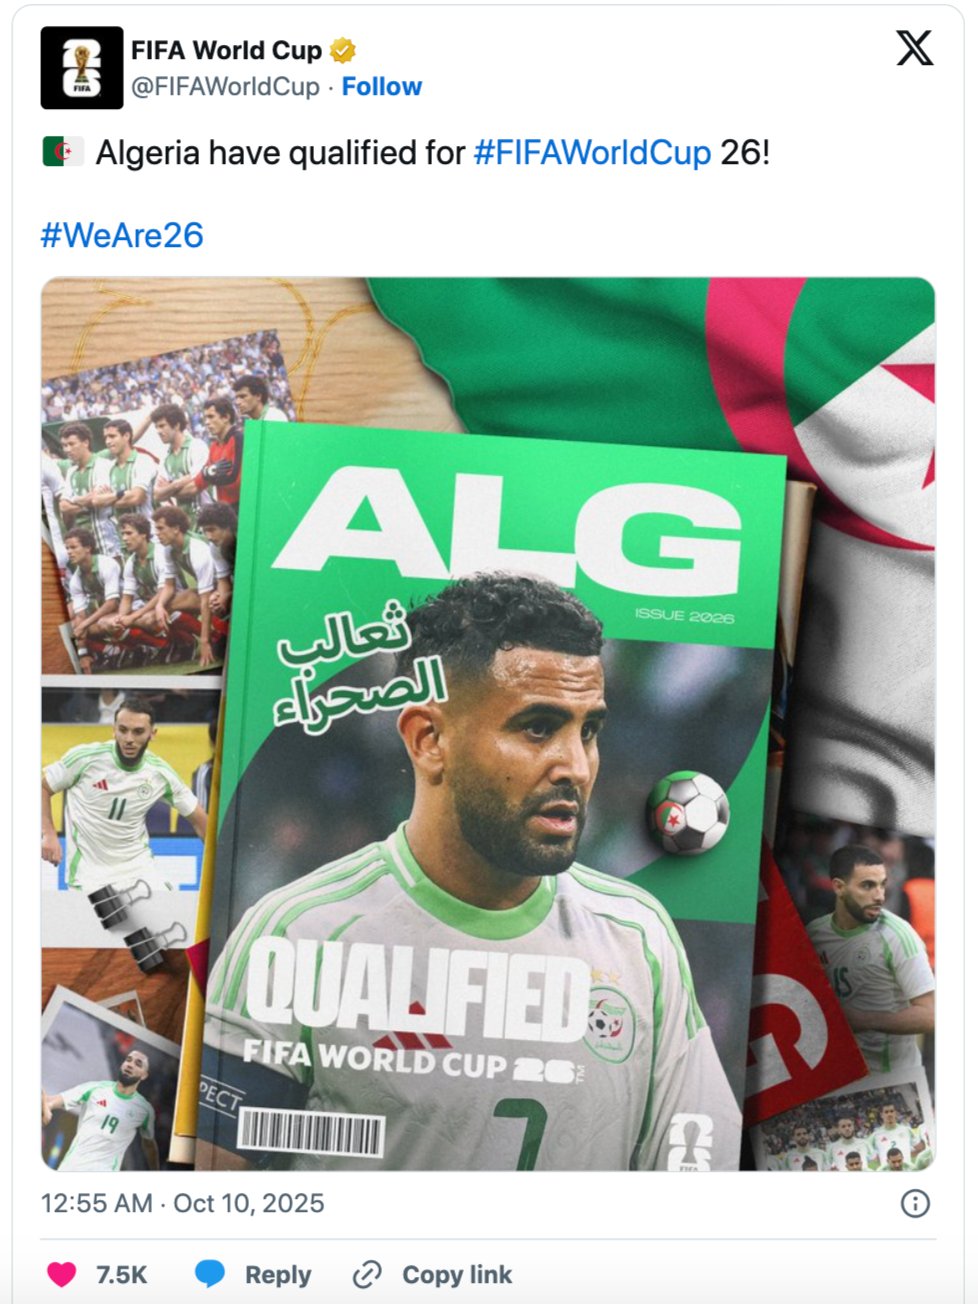
Task: Click the FIFA World Cup display name
Action: (x=227, y=50)
